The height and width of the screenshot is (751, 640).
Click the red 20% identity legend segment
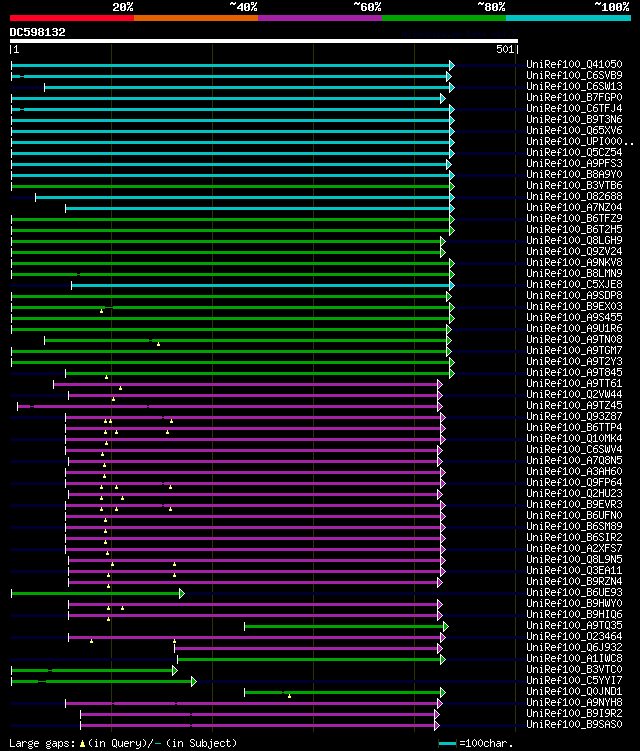[72, 18]
